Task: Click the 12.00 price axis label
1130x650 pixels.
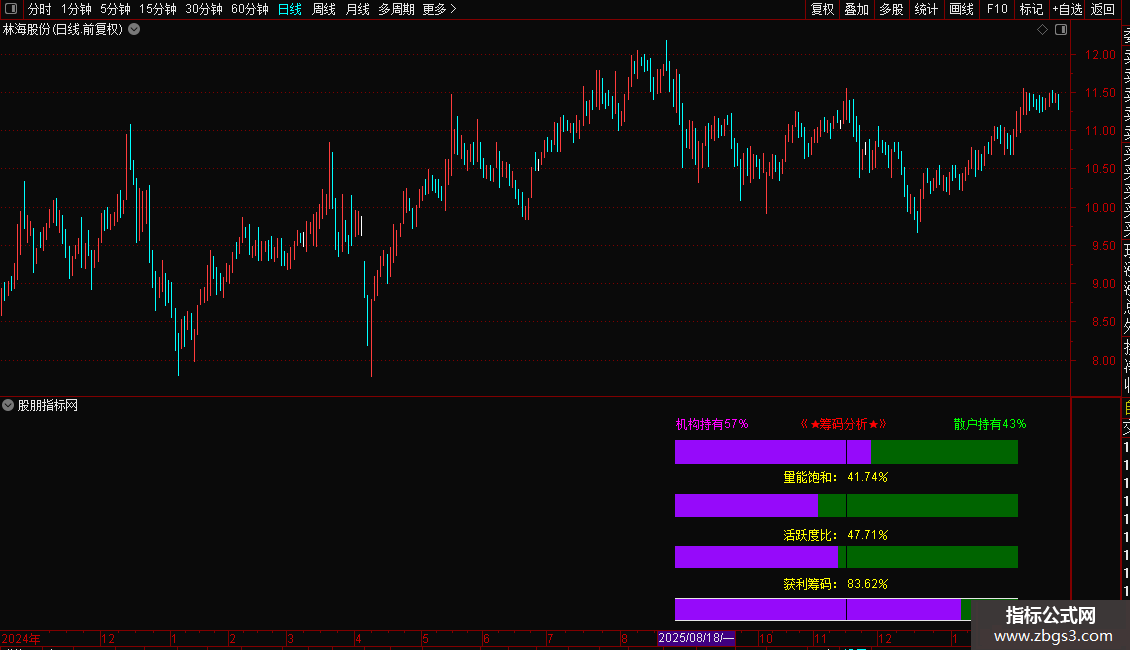Action: [1100, 55]
